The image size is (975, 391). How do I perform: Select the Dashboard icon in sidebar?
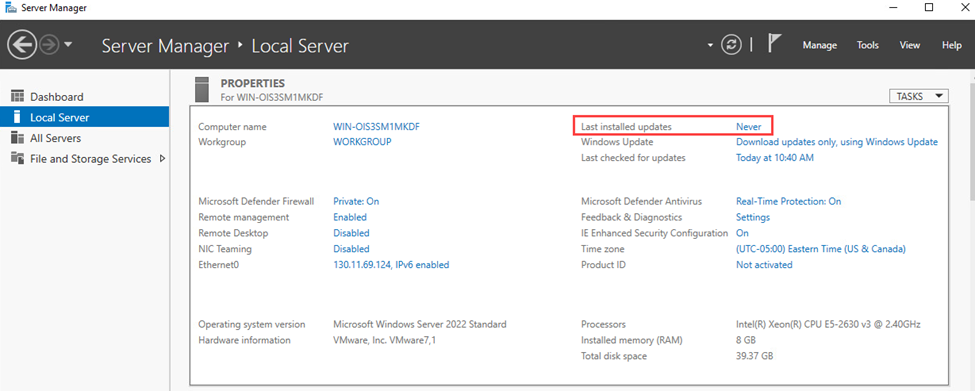[17, 97]
